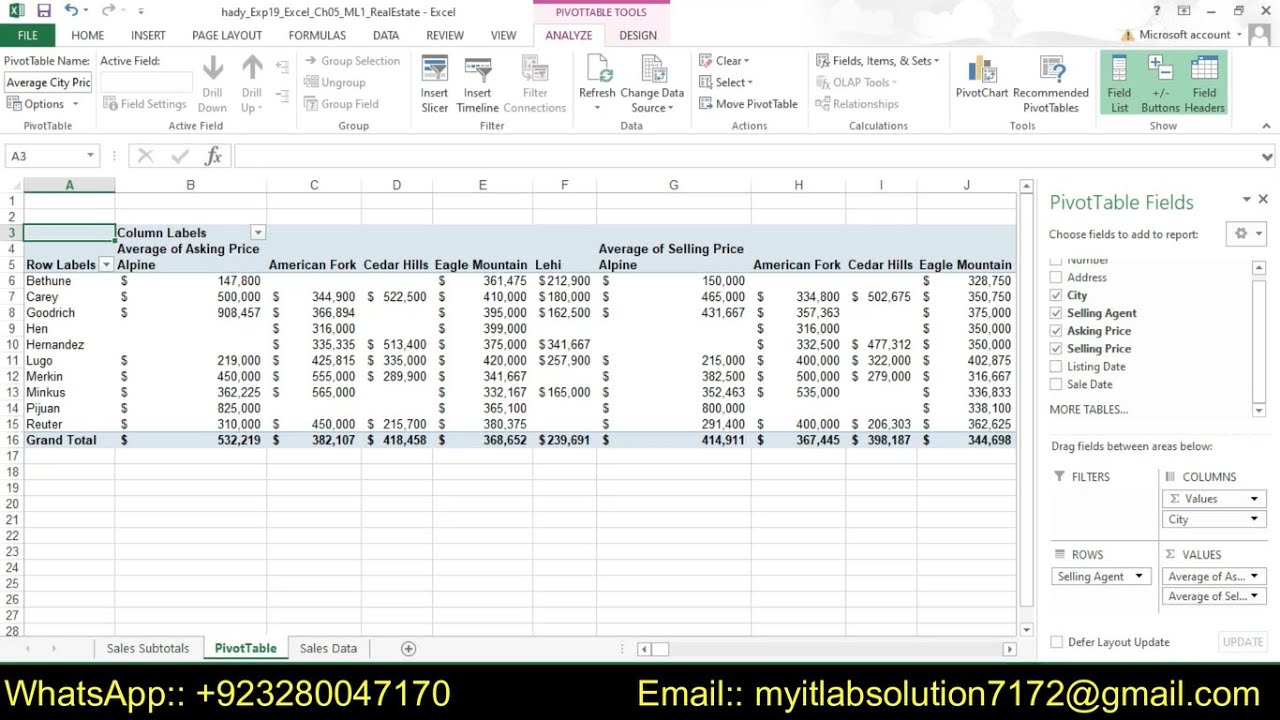
Task: Switch to the DESIGN ribbon tab
Action: [638, 35]
